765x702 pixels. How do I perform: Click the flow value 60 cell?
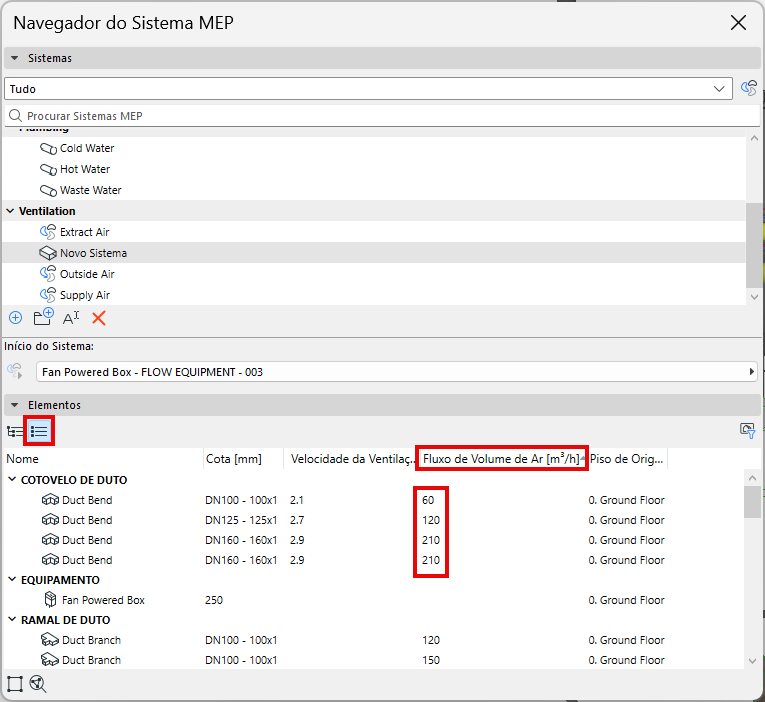point(428,500)
